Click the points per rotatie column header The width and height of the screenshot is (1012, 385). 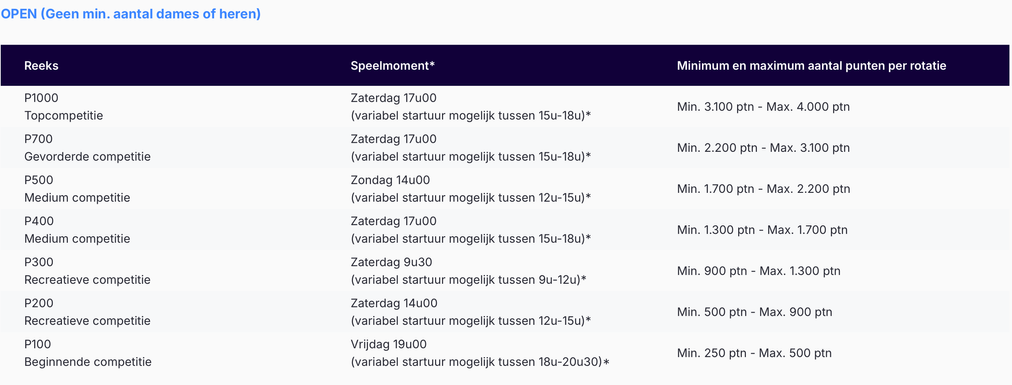tap(812, 66)
